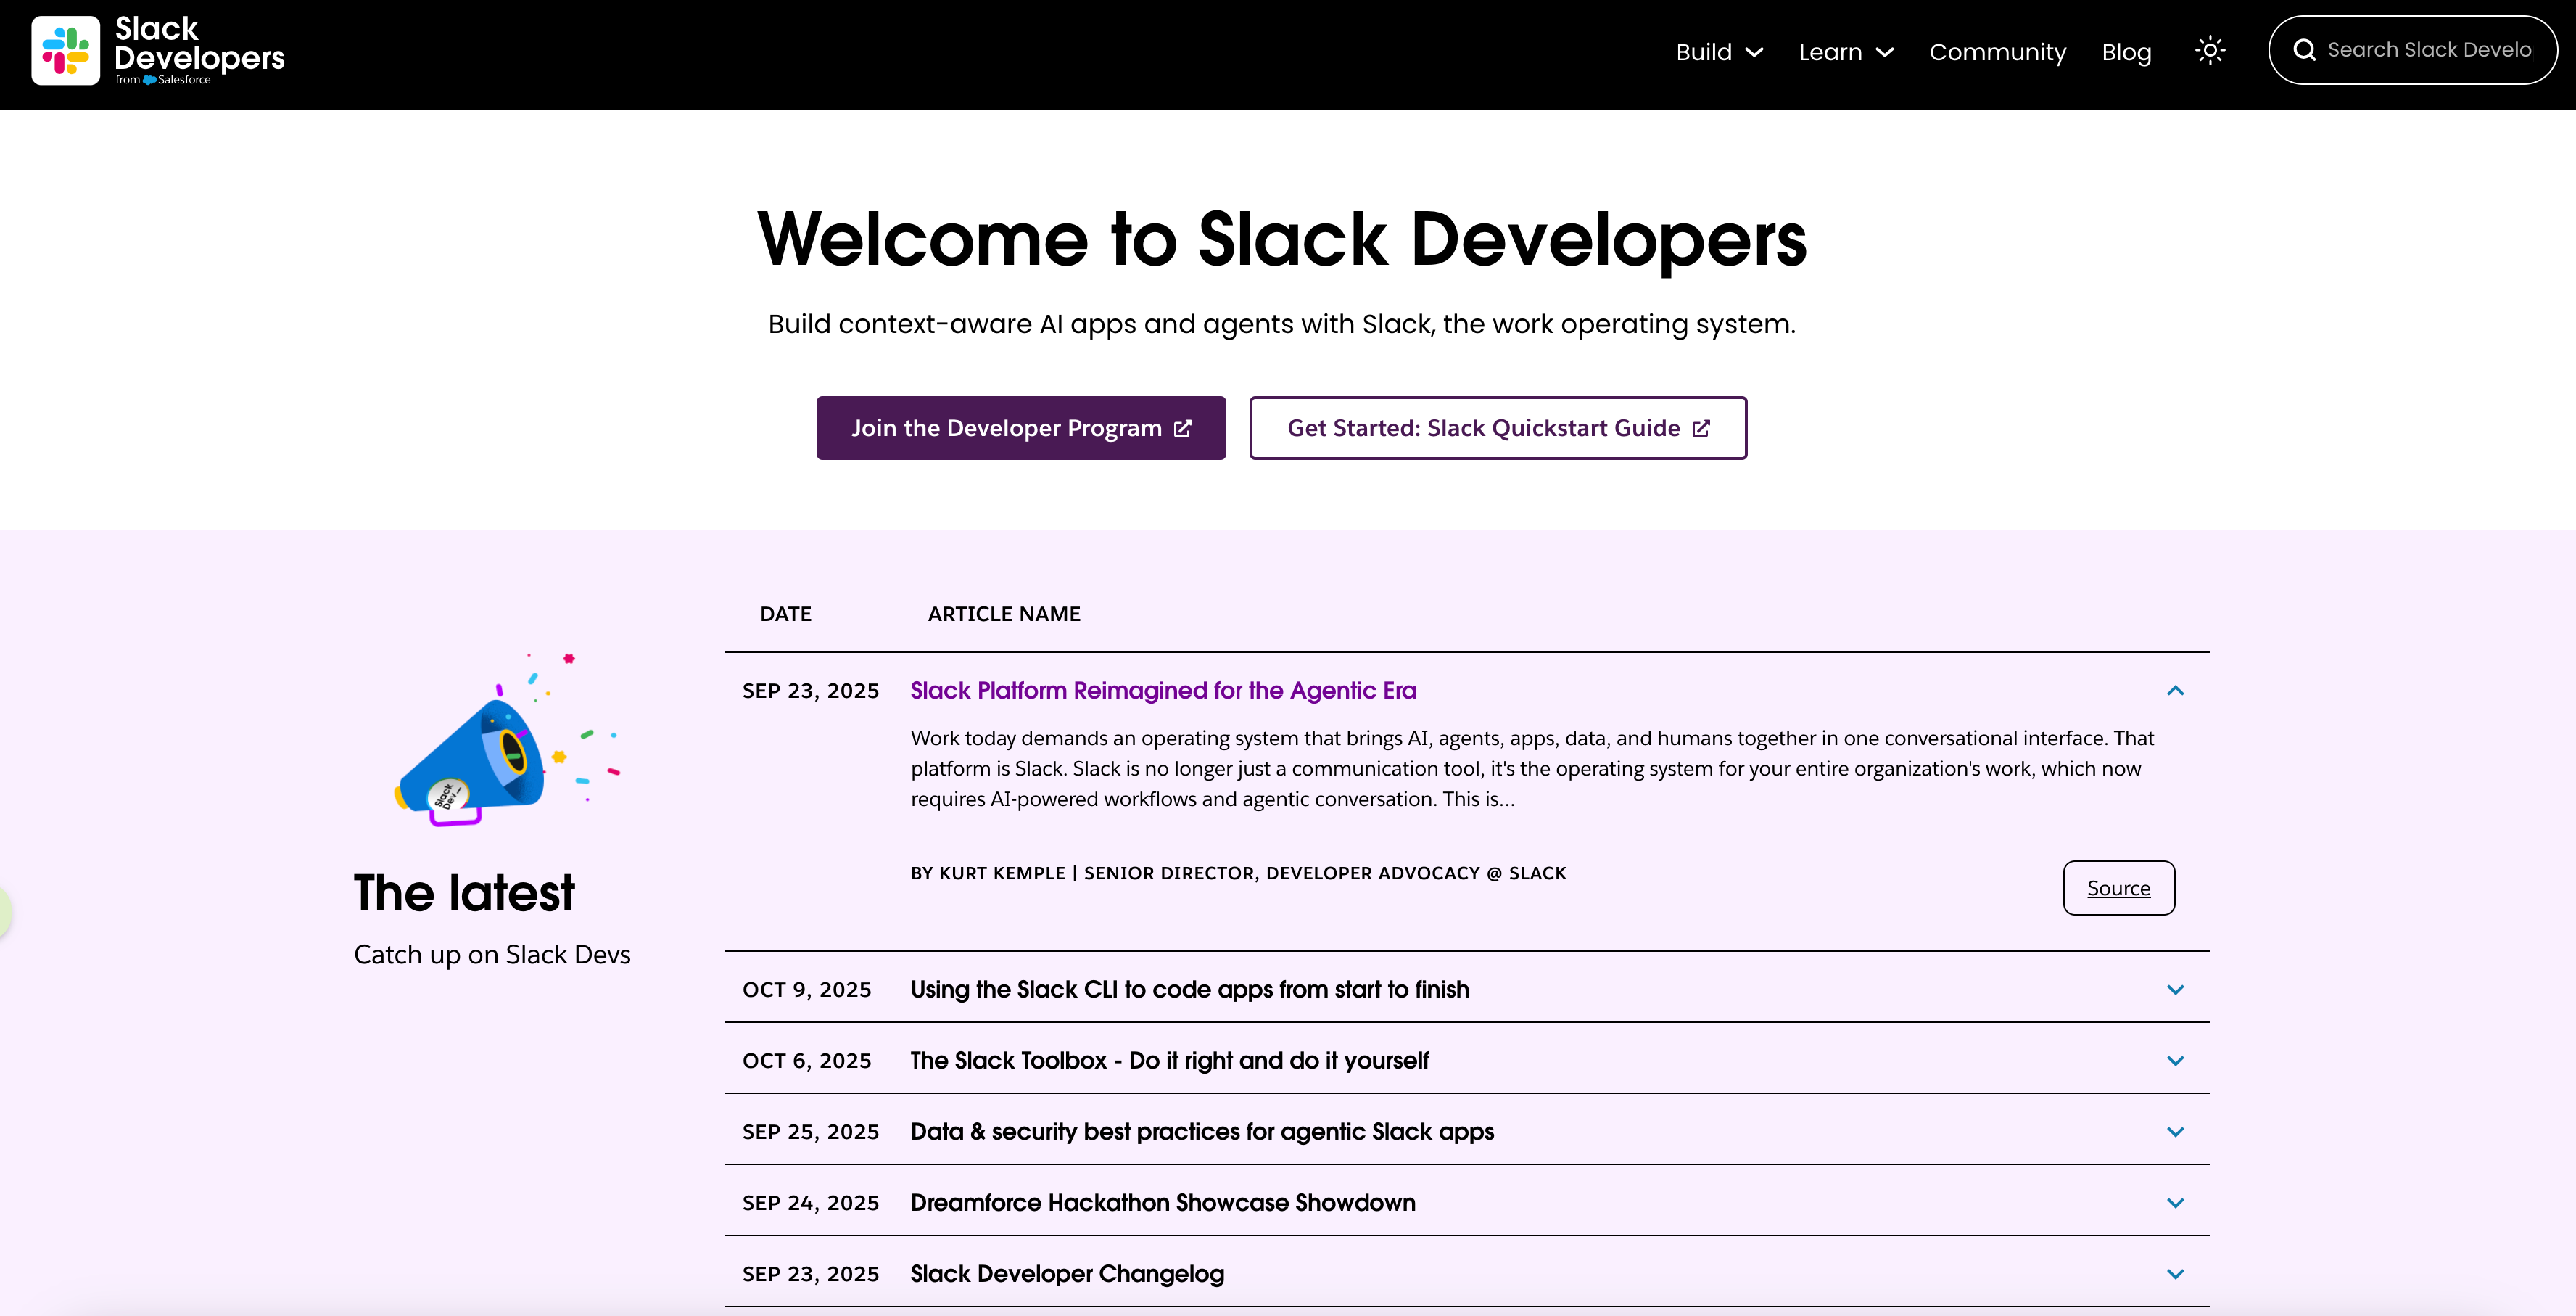Open Data & security best practices article title
Screen dimensions: 2576x1316
(1202, 1132)
